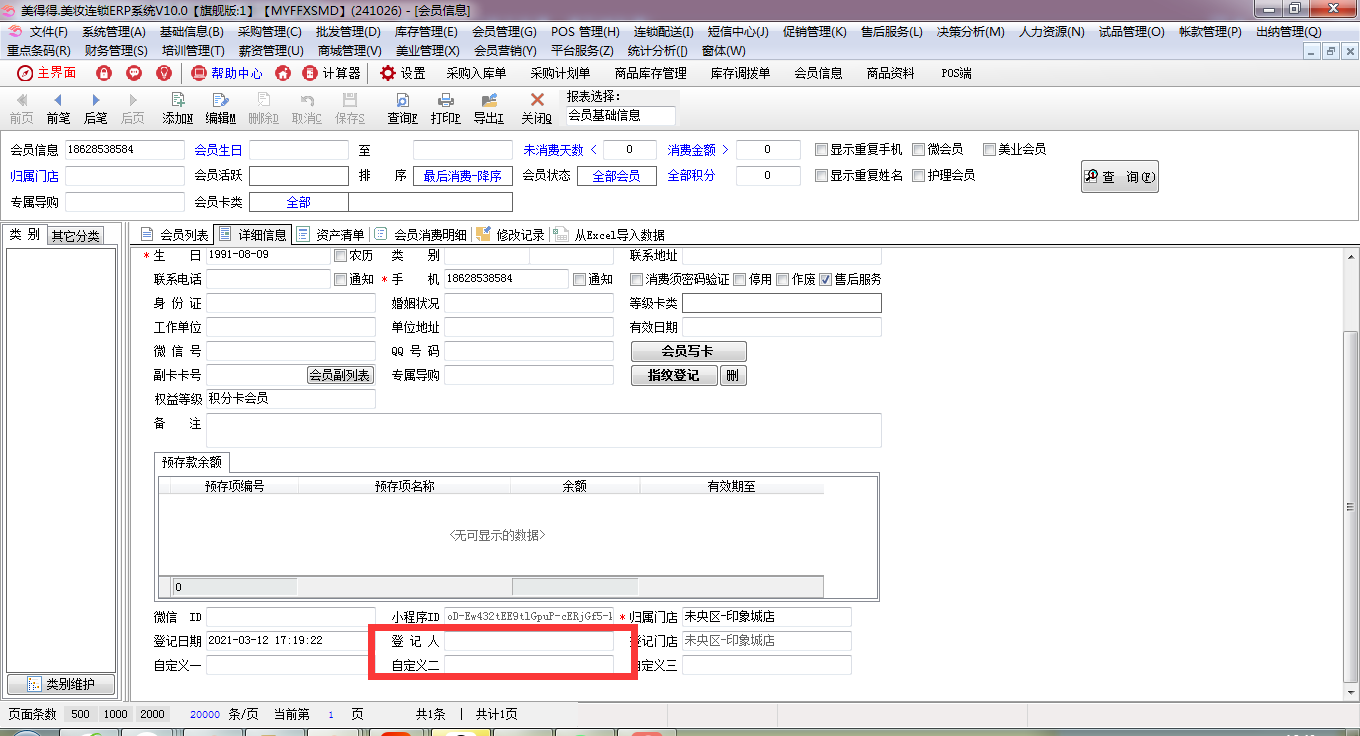
Task: Open 报表选择 combo 会员基础信息
Action: tap(621, 116)
